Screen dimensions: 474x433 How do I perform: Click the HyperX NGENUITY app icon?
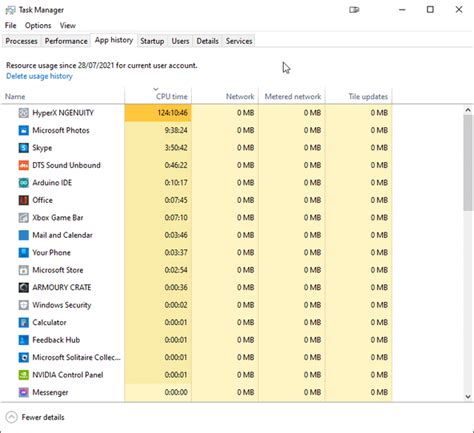click(x=23, y=113)
